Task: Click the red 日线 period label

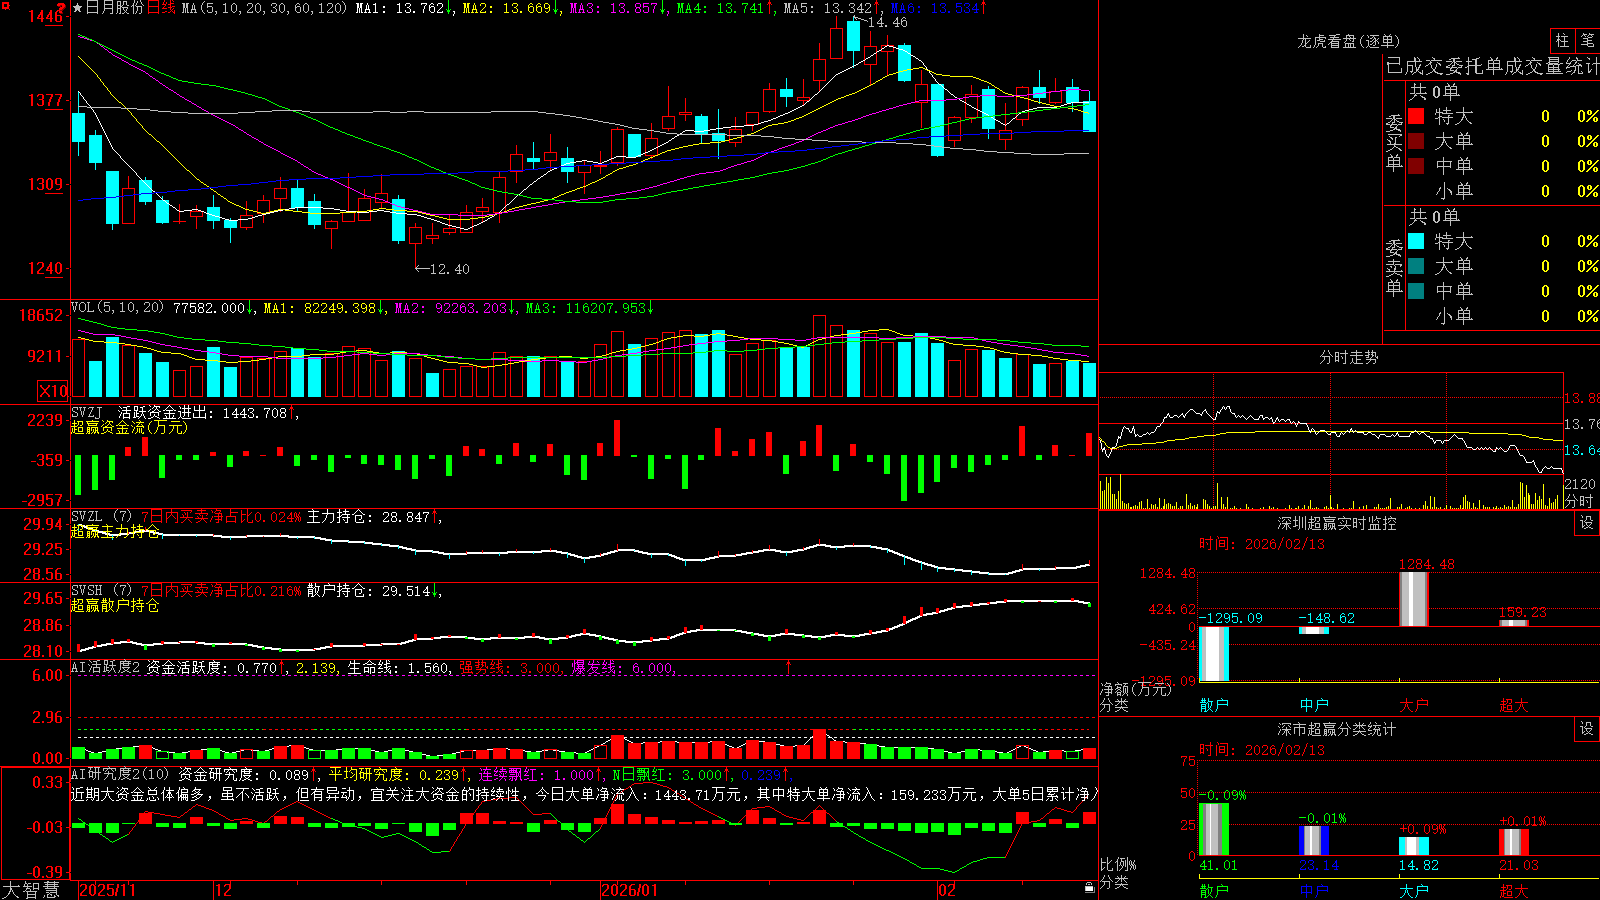Action: (161, 8)
